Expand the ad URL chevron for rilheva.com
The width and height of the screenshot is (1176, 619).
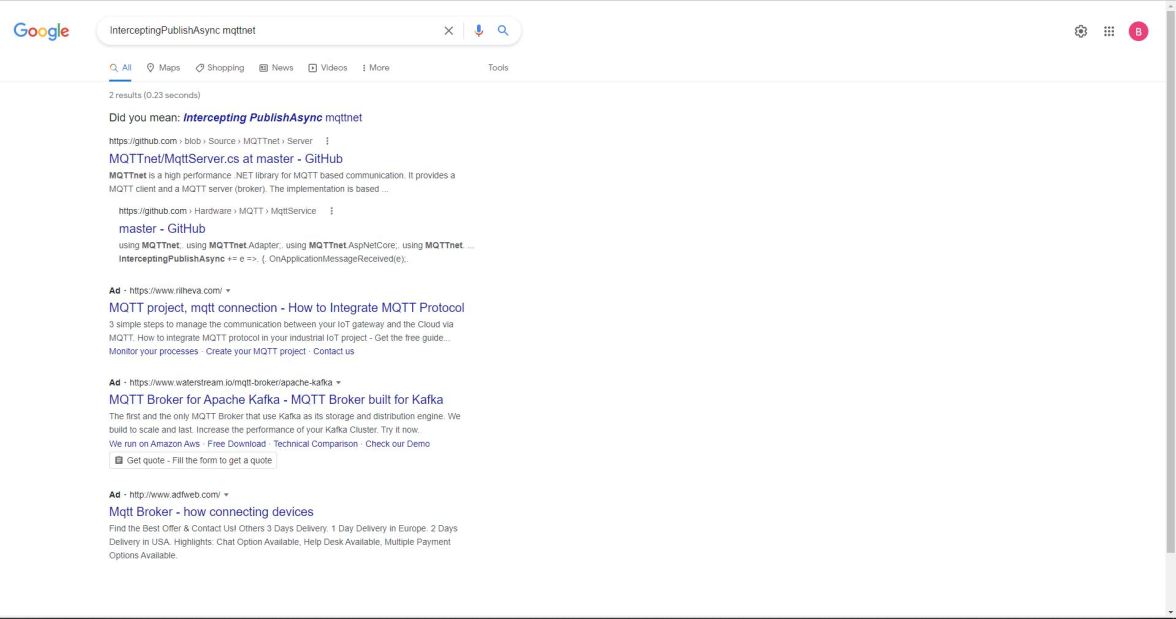(229, 292)
